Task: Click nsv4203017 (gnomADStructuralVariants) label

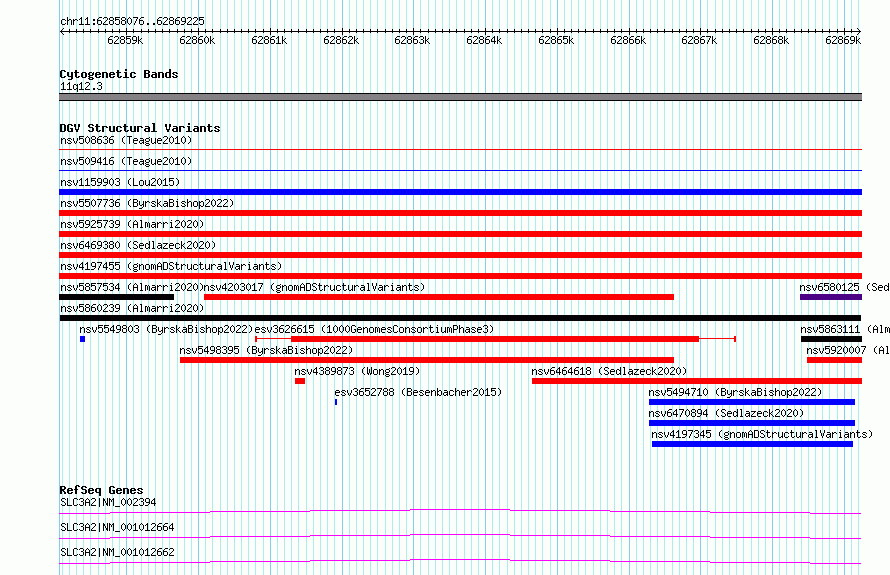Action: [314, 287]
